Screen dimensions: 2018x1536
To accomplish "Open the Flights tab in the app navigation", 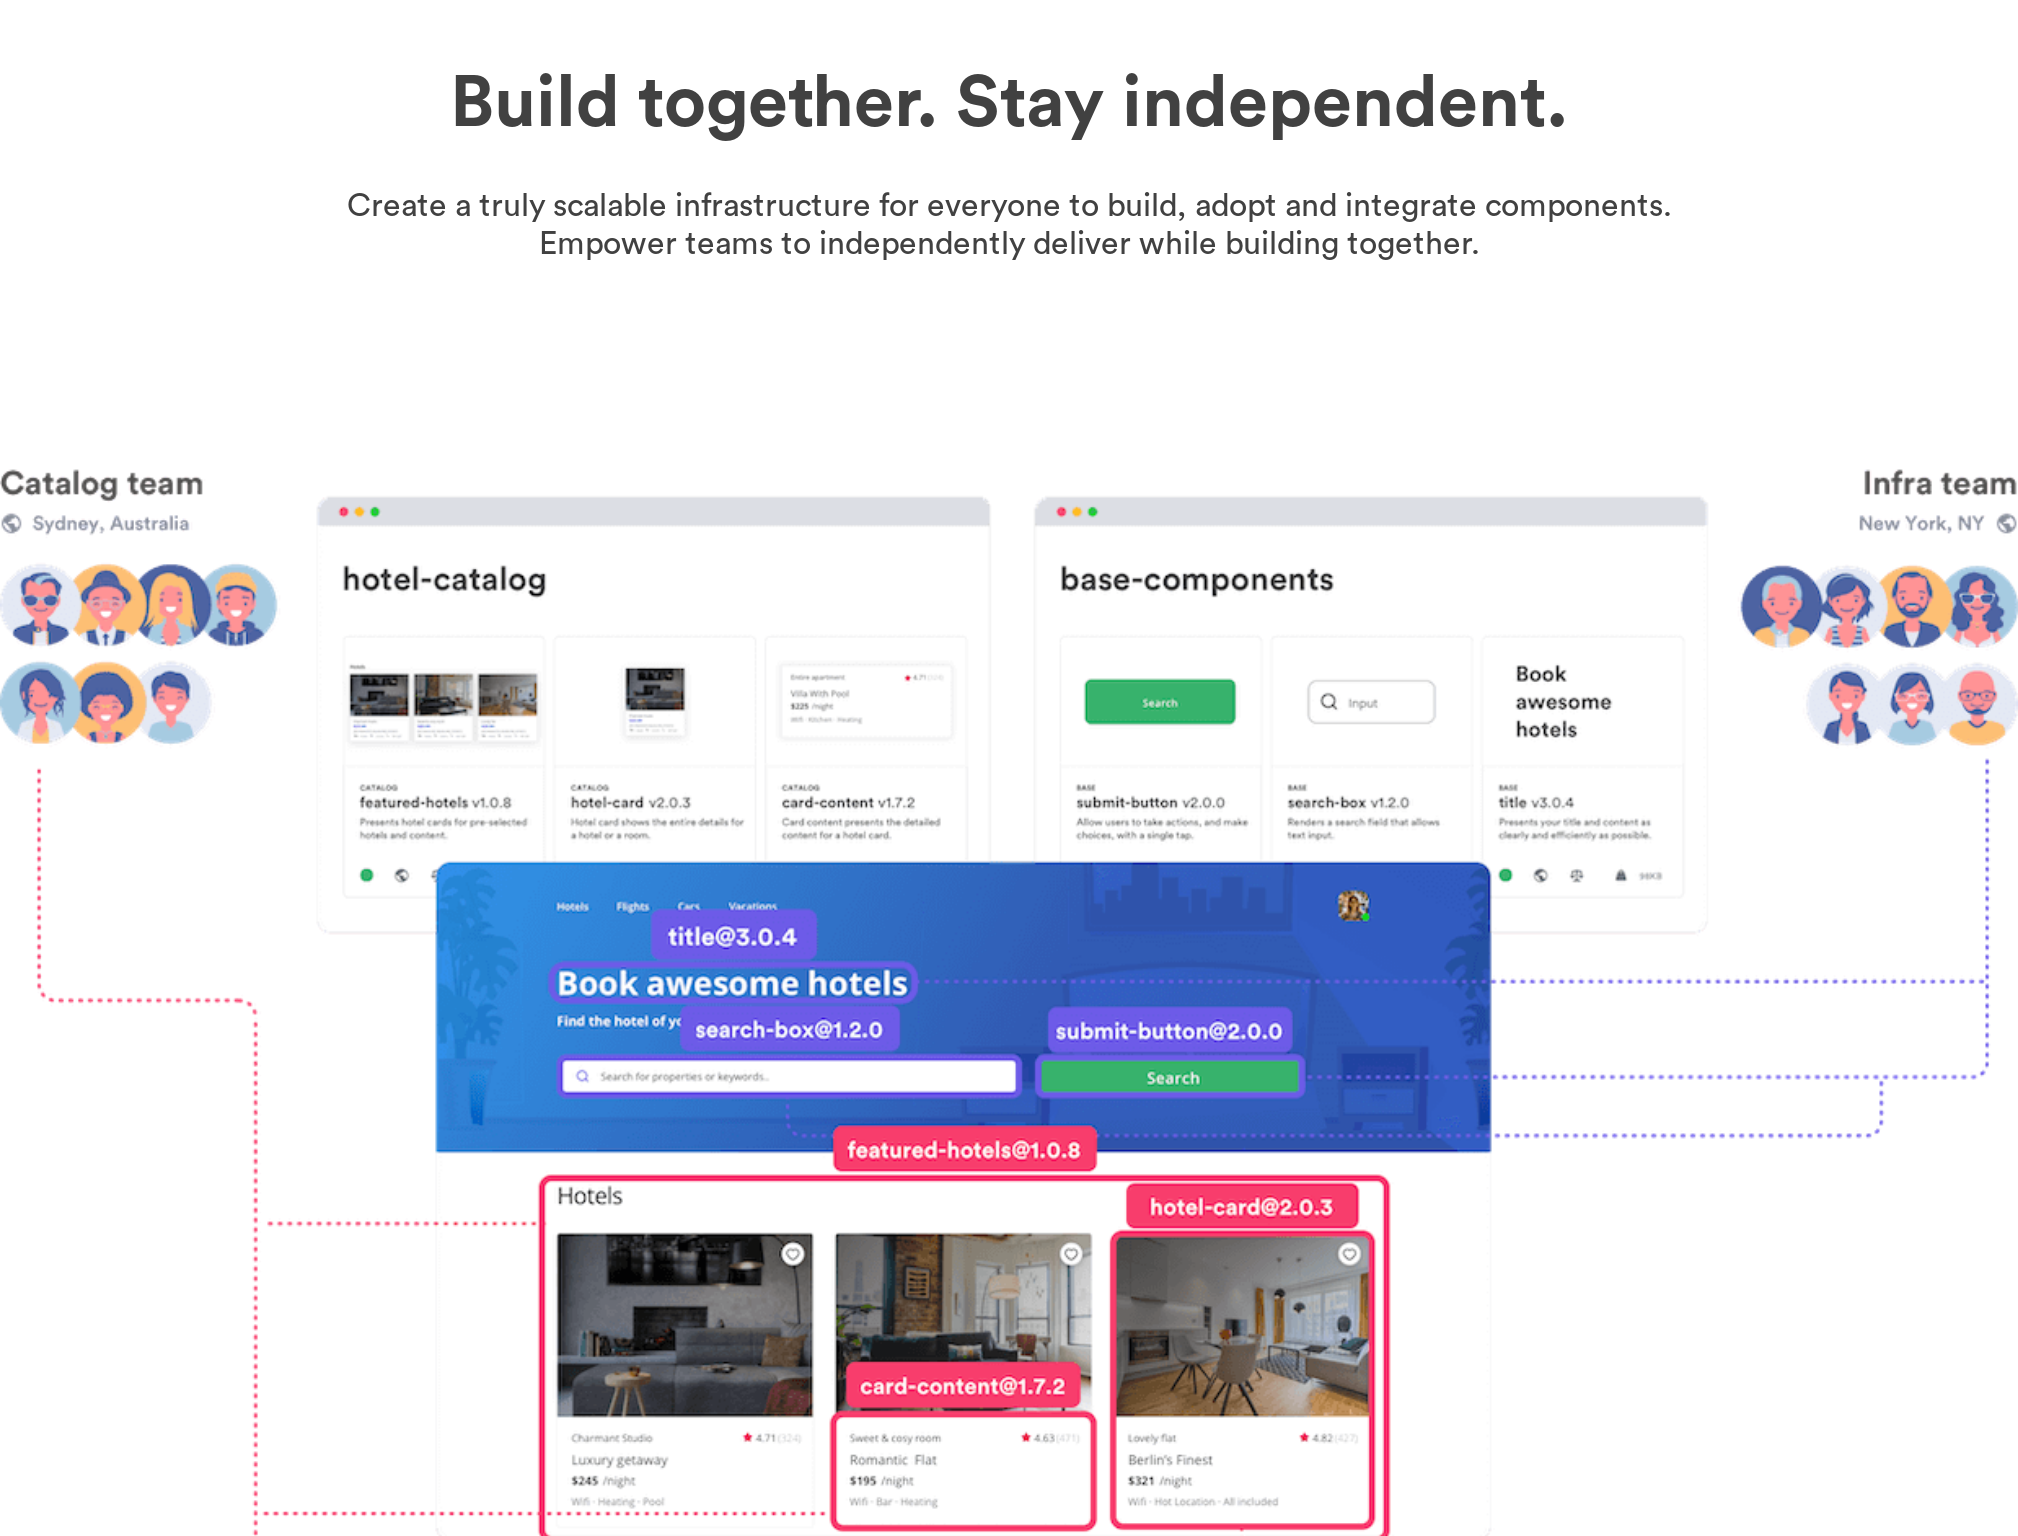I will [x=633, y=907].
